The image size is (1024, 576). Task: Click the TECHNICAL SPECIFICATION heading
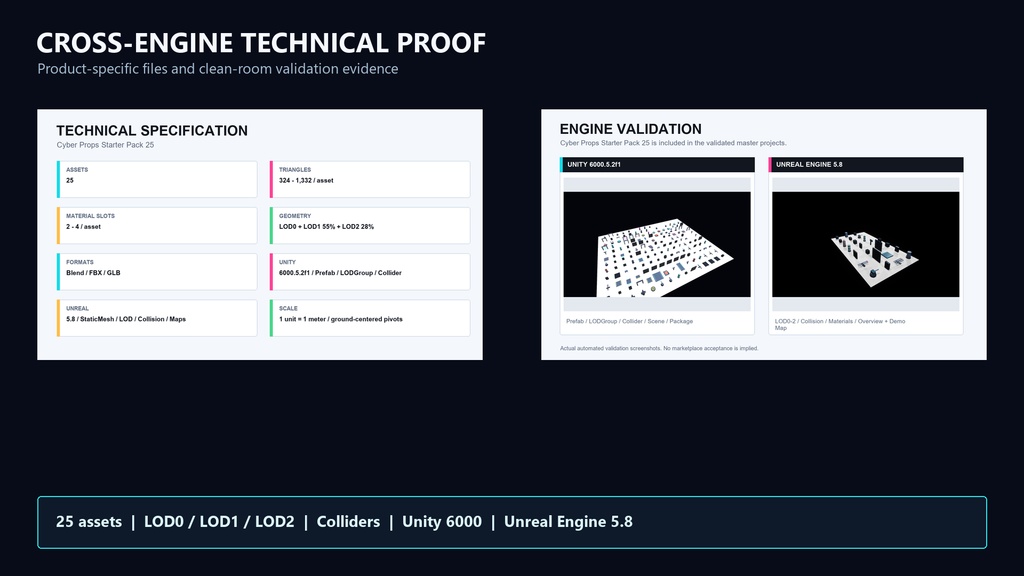[152, 131]
